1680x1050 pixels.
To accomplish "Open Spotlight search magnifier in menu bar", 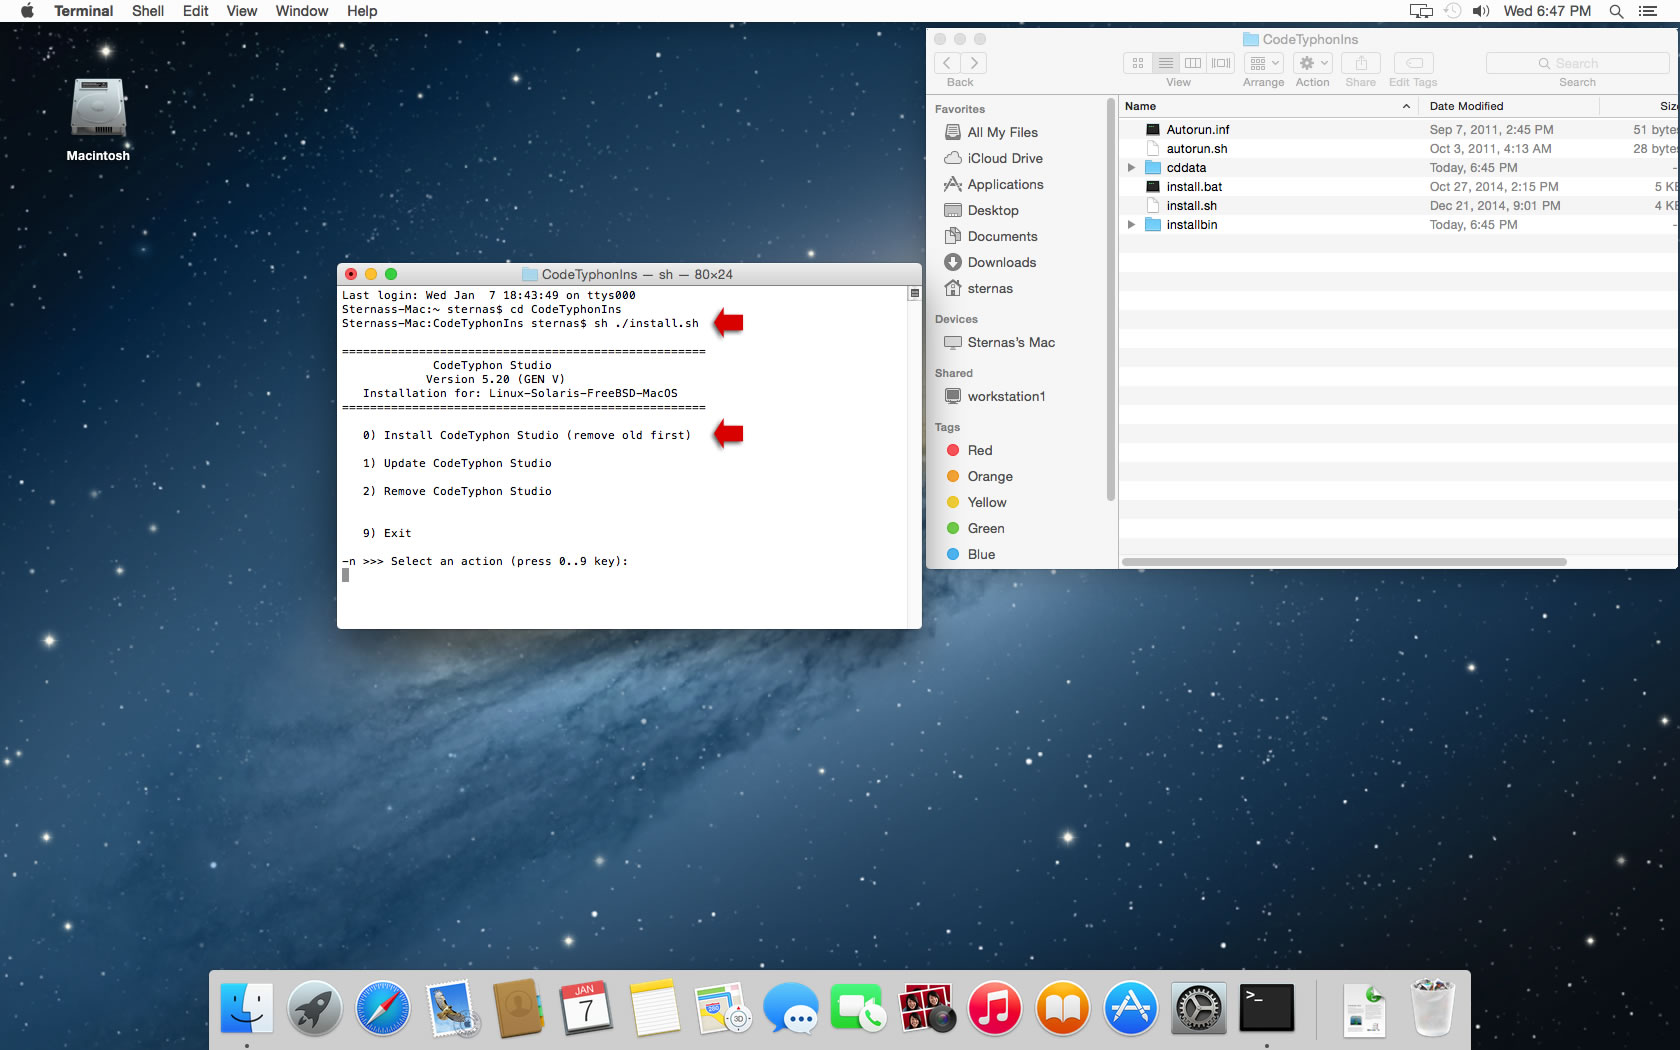I will coord(1616,11).
